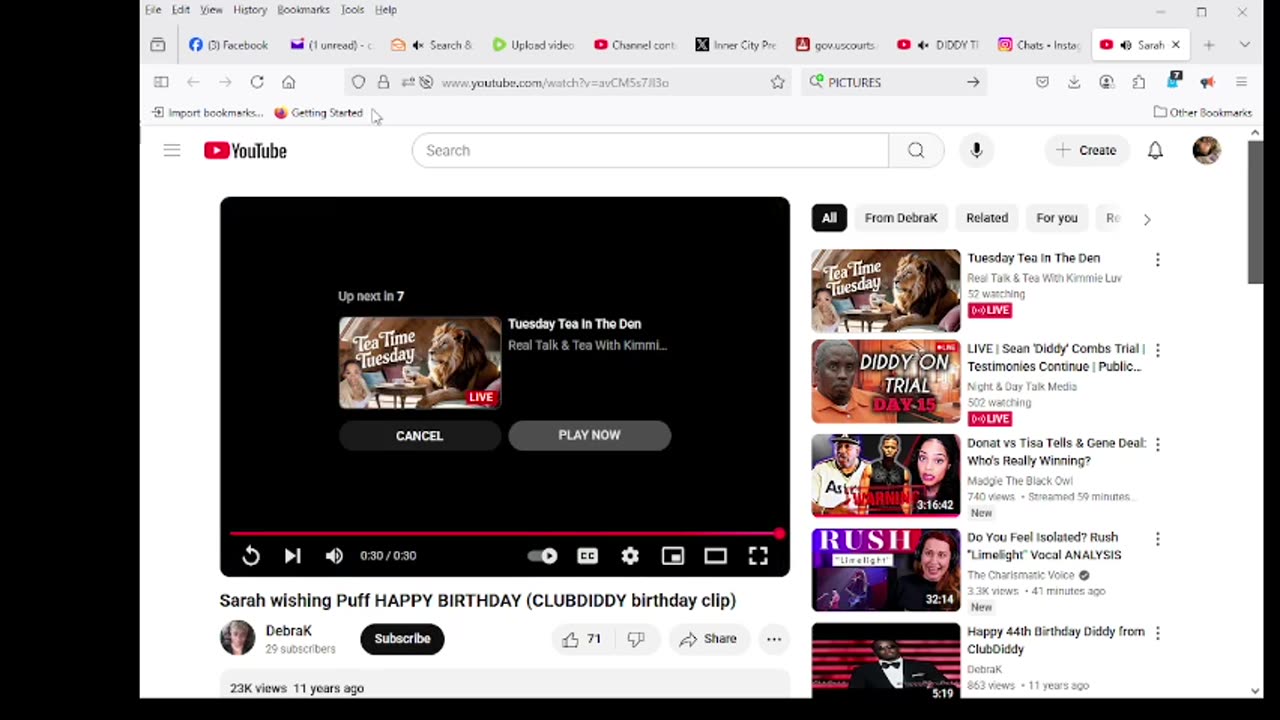The image size is (1280, 720).
Task: Open Firefox downloads panel
Action: [x=1074, y=82]
